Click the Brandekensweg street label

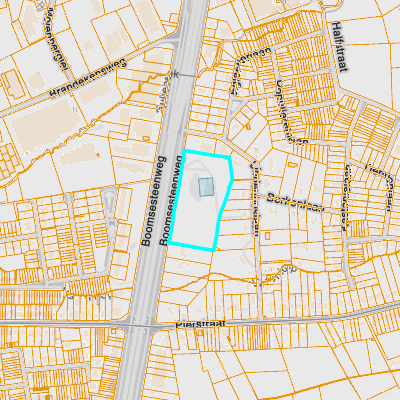[x=88, y=78]
